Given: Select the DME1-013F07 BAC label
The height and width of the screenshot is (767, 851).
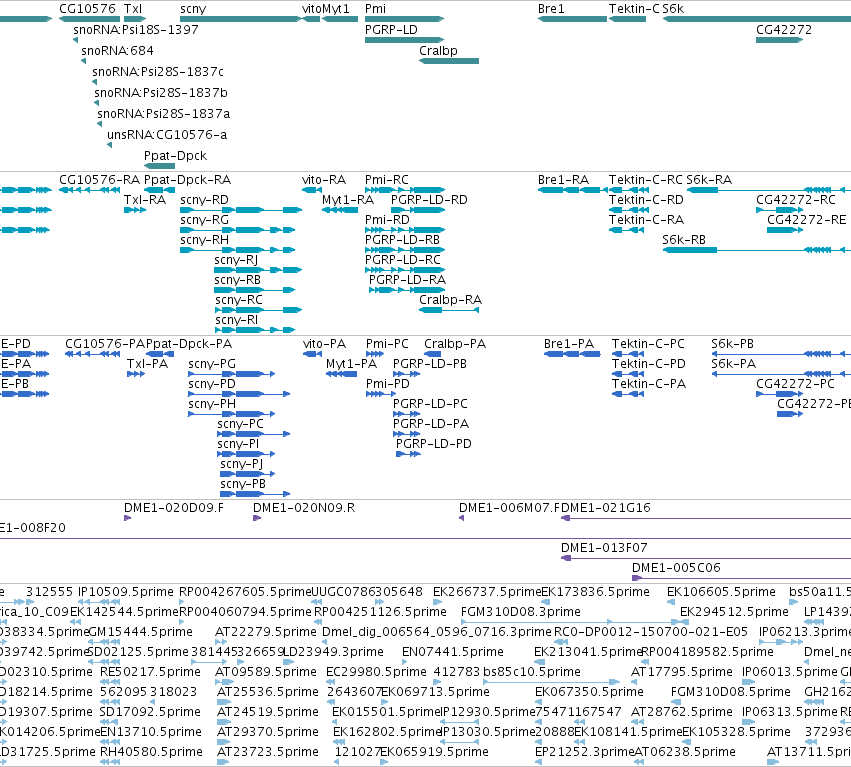Looking at the screenshot, I should pyautogui.click(x=604, y=548).
